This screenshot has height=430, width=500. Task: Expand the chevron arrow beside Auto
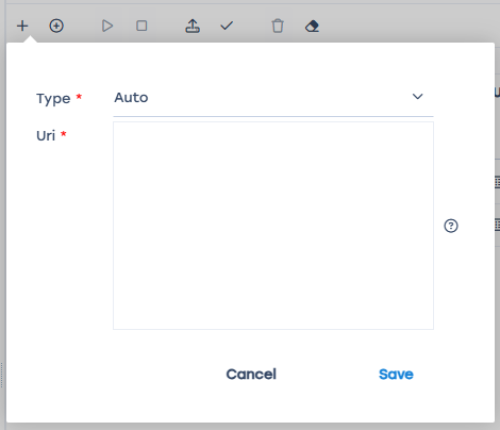(x=417, y=97)
